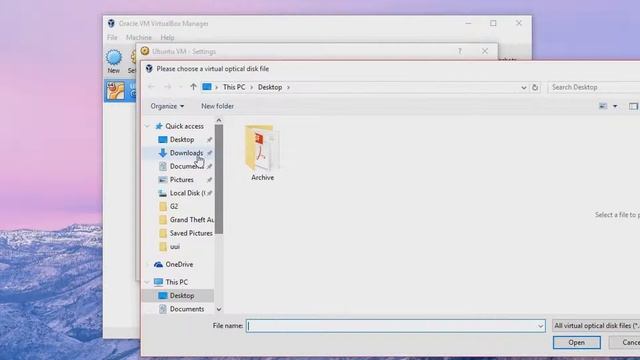The image size is (640, 360).
Task: Open the uui folder in sidebar
Action: [174, 247]
